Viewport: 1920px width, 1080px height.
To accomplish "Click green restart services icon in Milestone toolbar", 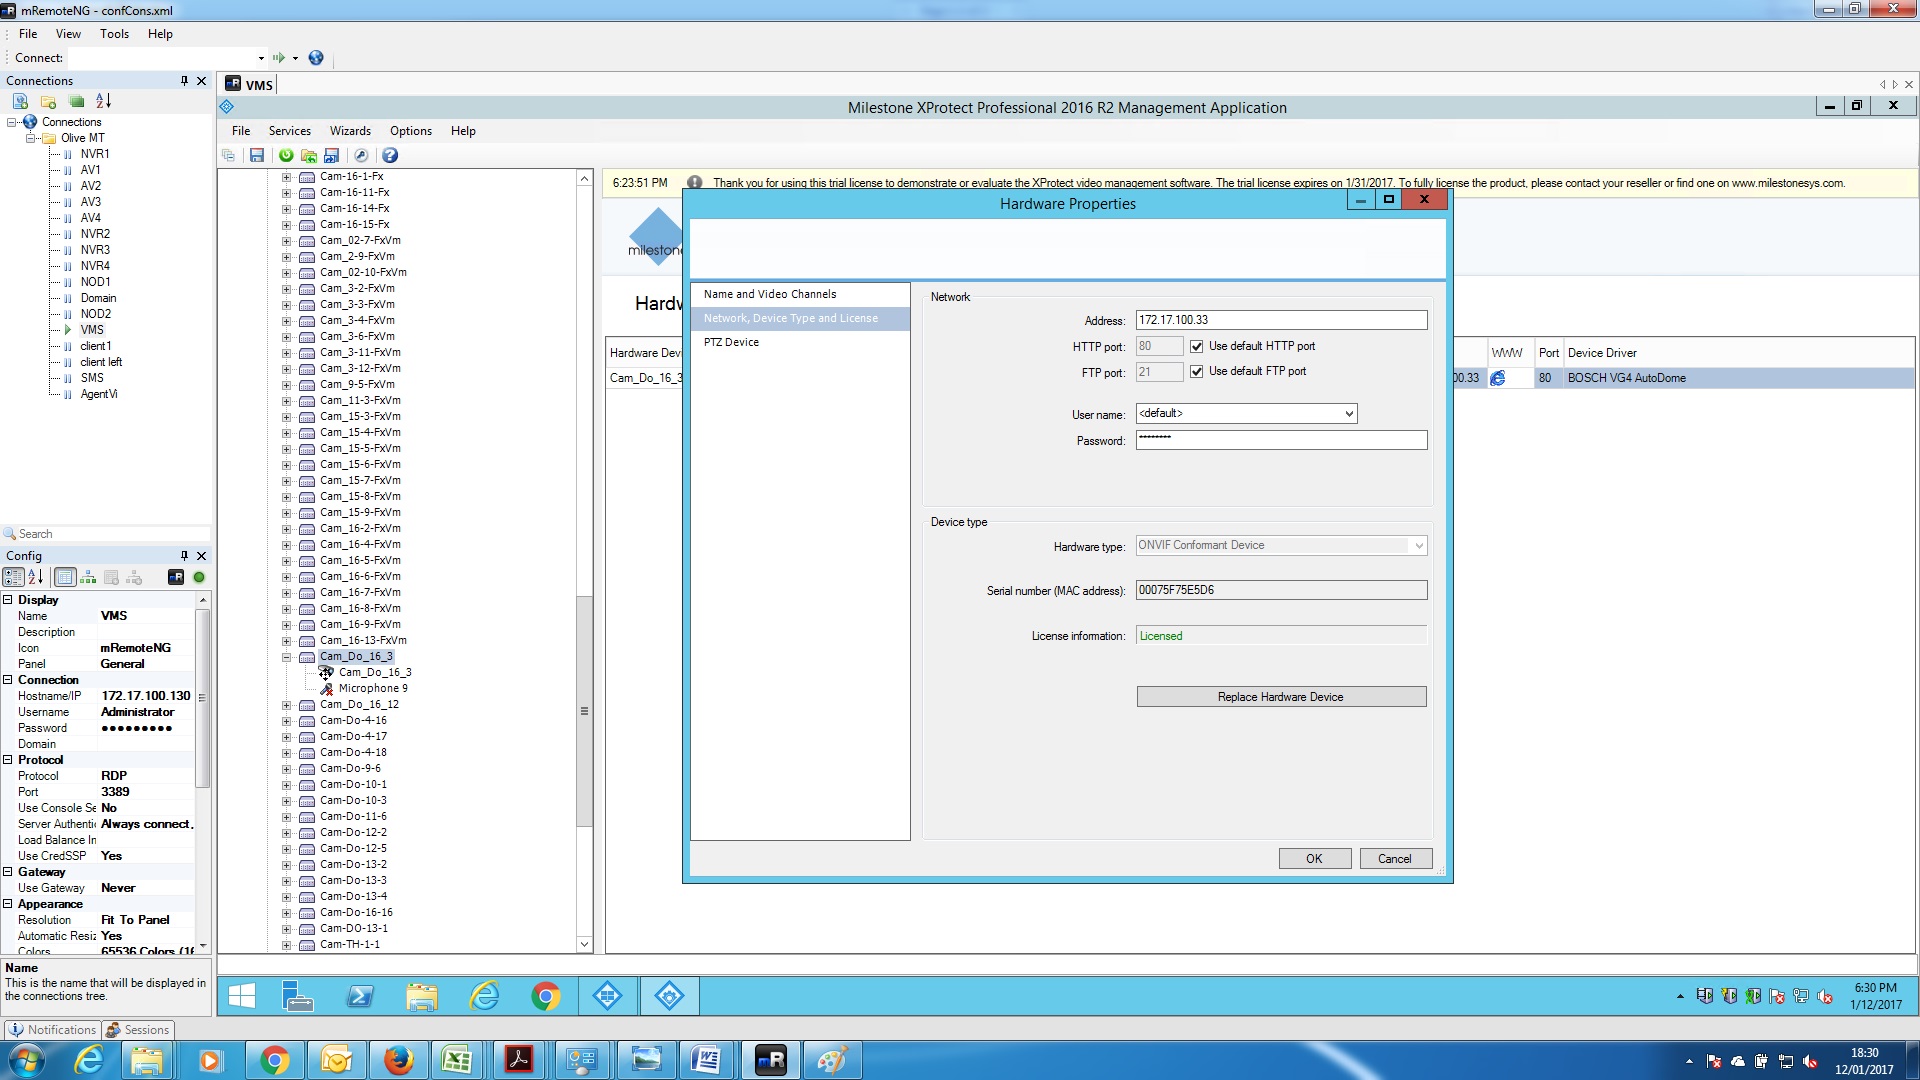I will point(286,156).
